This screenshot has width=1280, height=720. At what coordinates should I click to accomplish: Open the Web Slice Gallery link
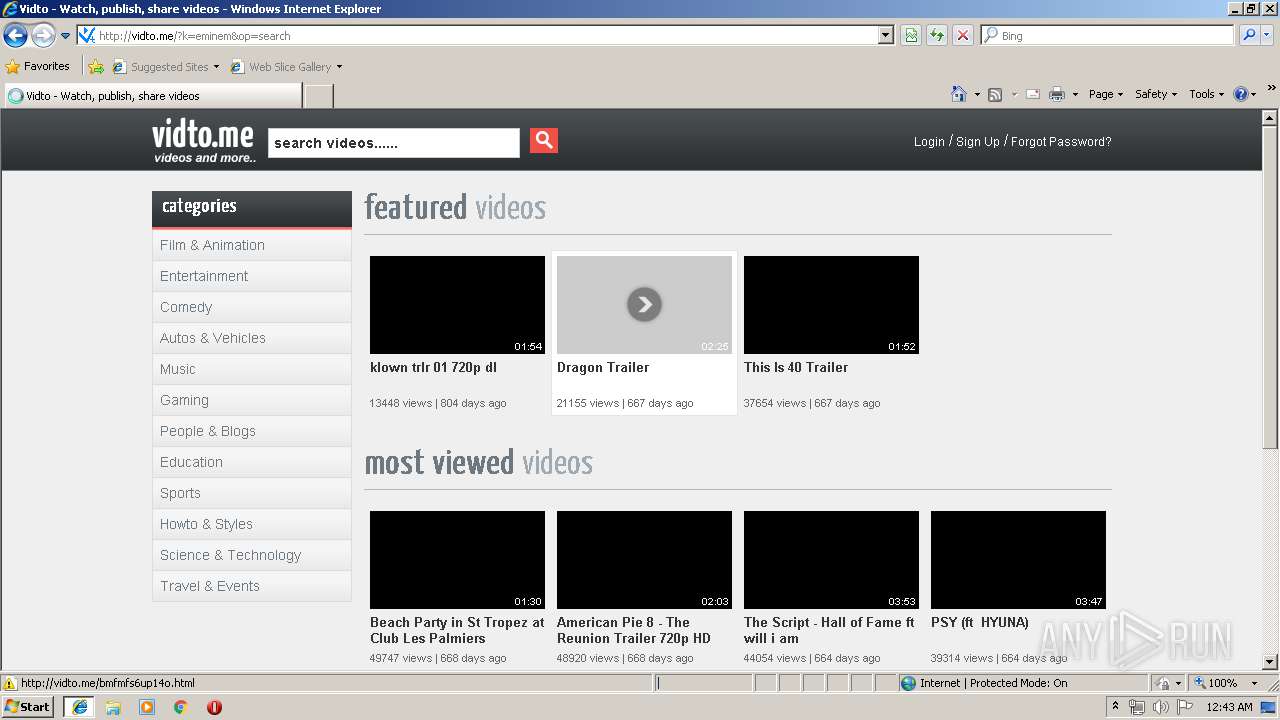[x=287, y=67]
